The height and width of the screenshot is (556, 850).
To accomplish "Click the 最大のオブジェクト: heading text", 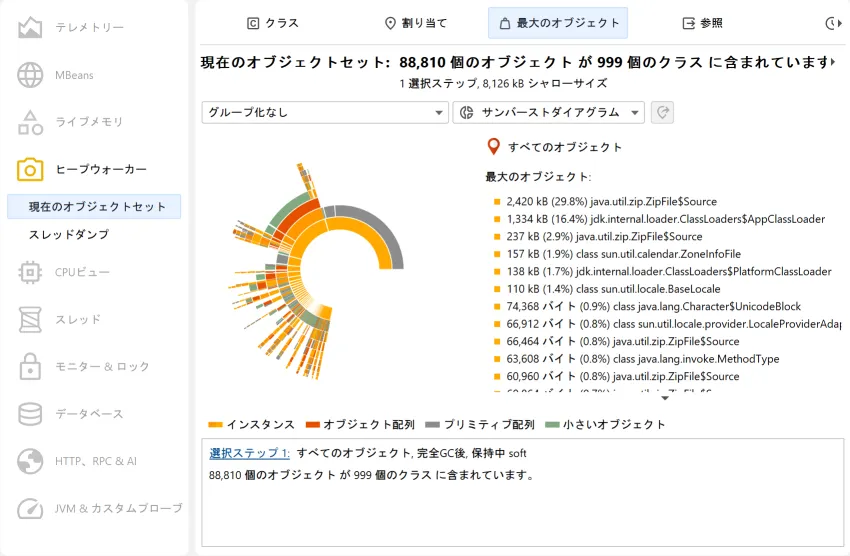I will tap(538, 177).
